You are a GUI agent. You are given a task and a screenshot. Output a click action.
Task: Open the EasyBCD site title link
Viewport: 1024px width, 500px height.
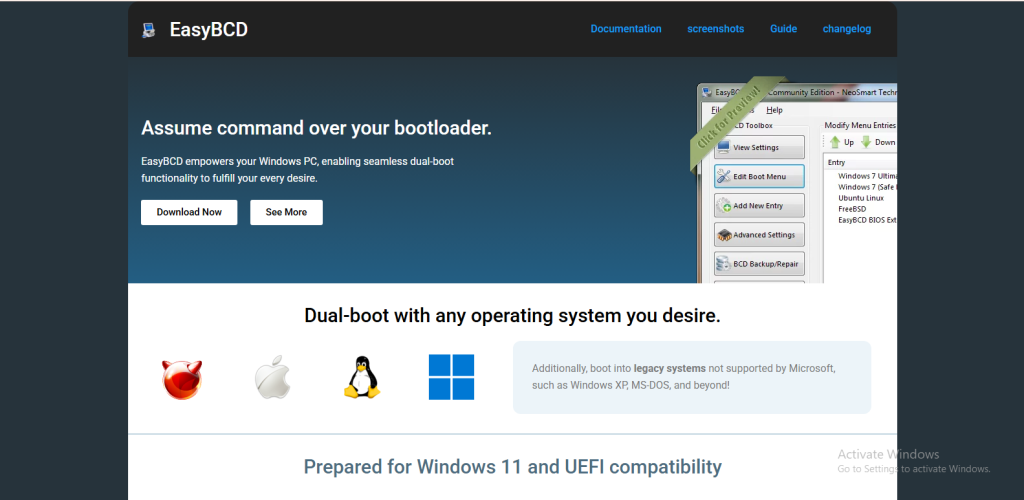click(208, 29)
